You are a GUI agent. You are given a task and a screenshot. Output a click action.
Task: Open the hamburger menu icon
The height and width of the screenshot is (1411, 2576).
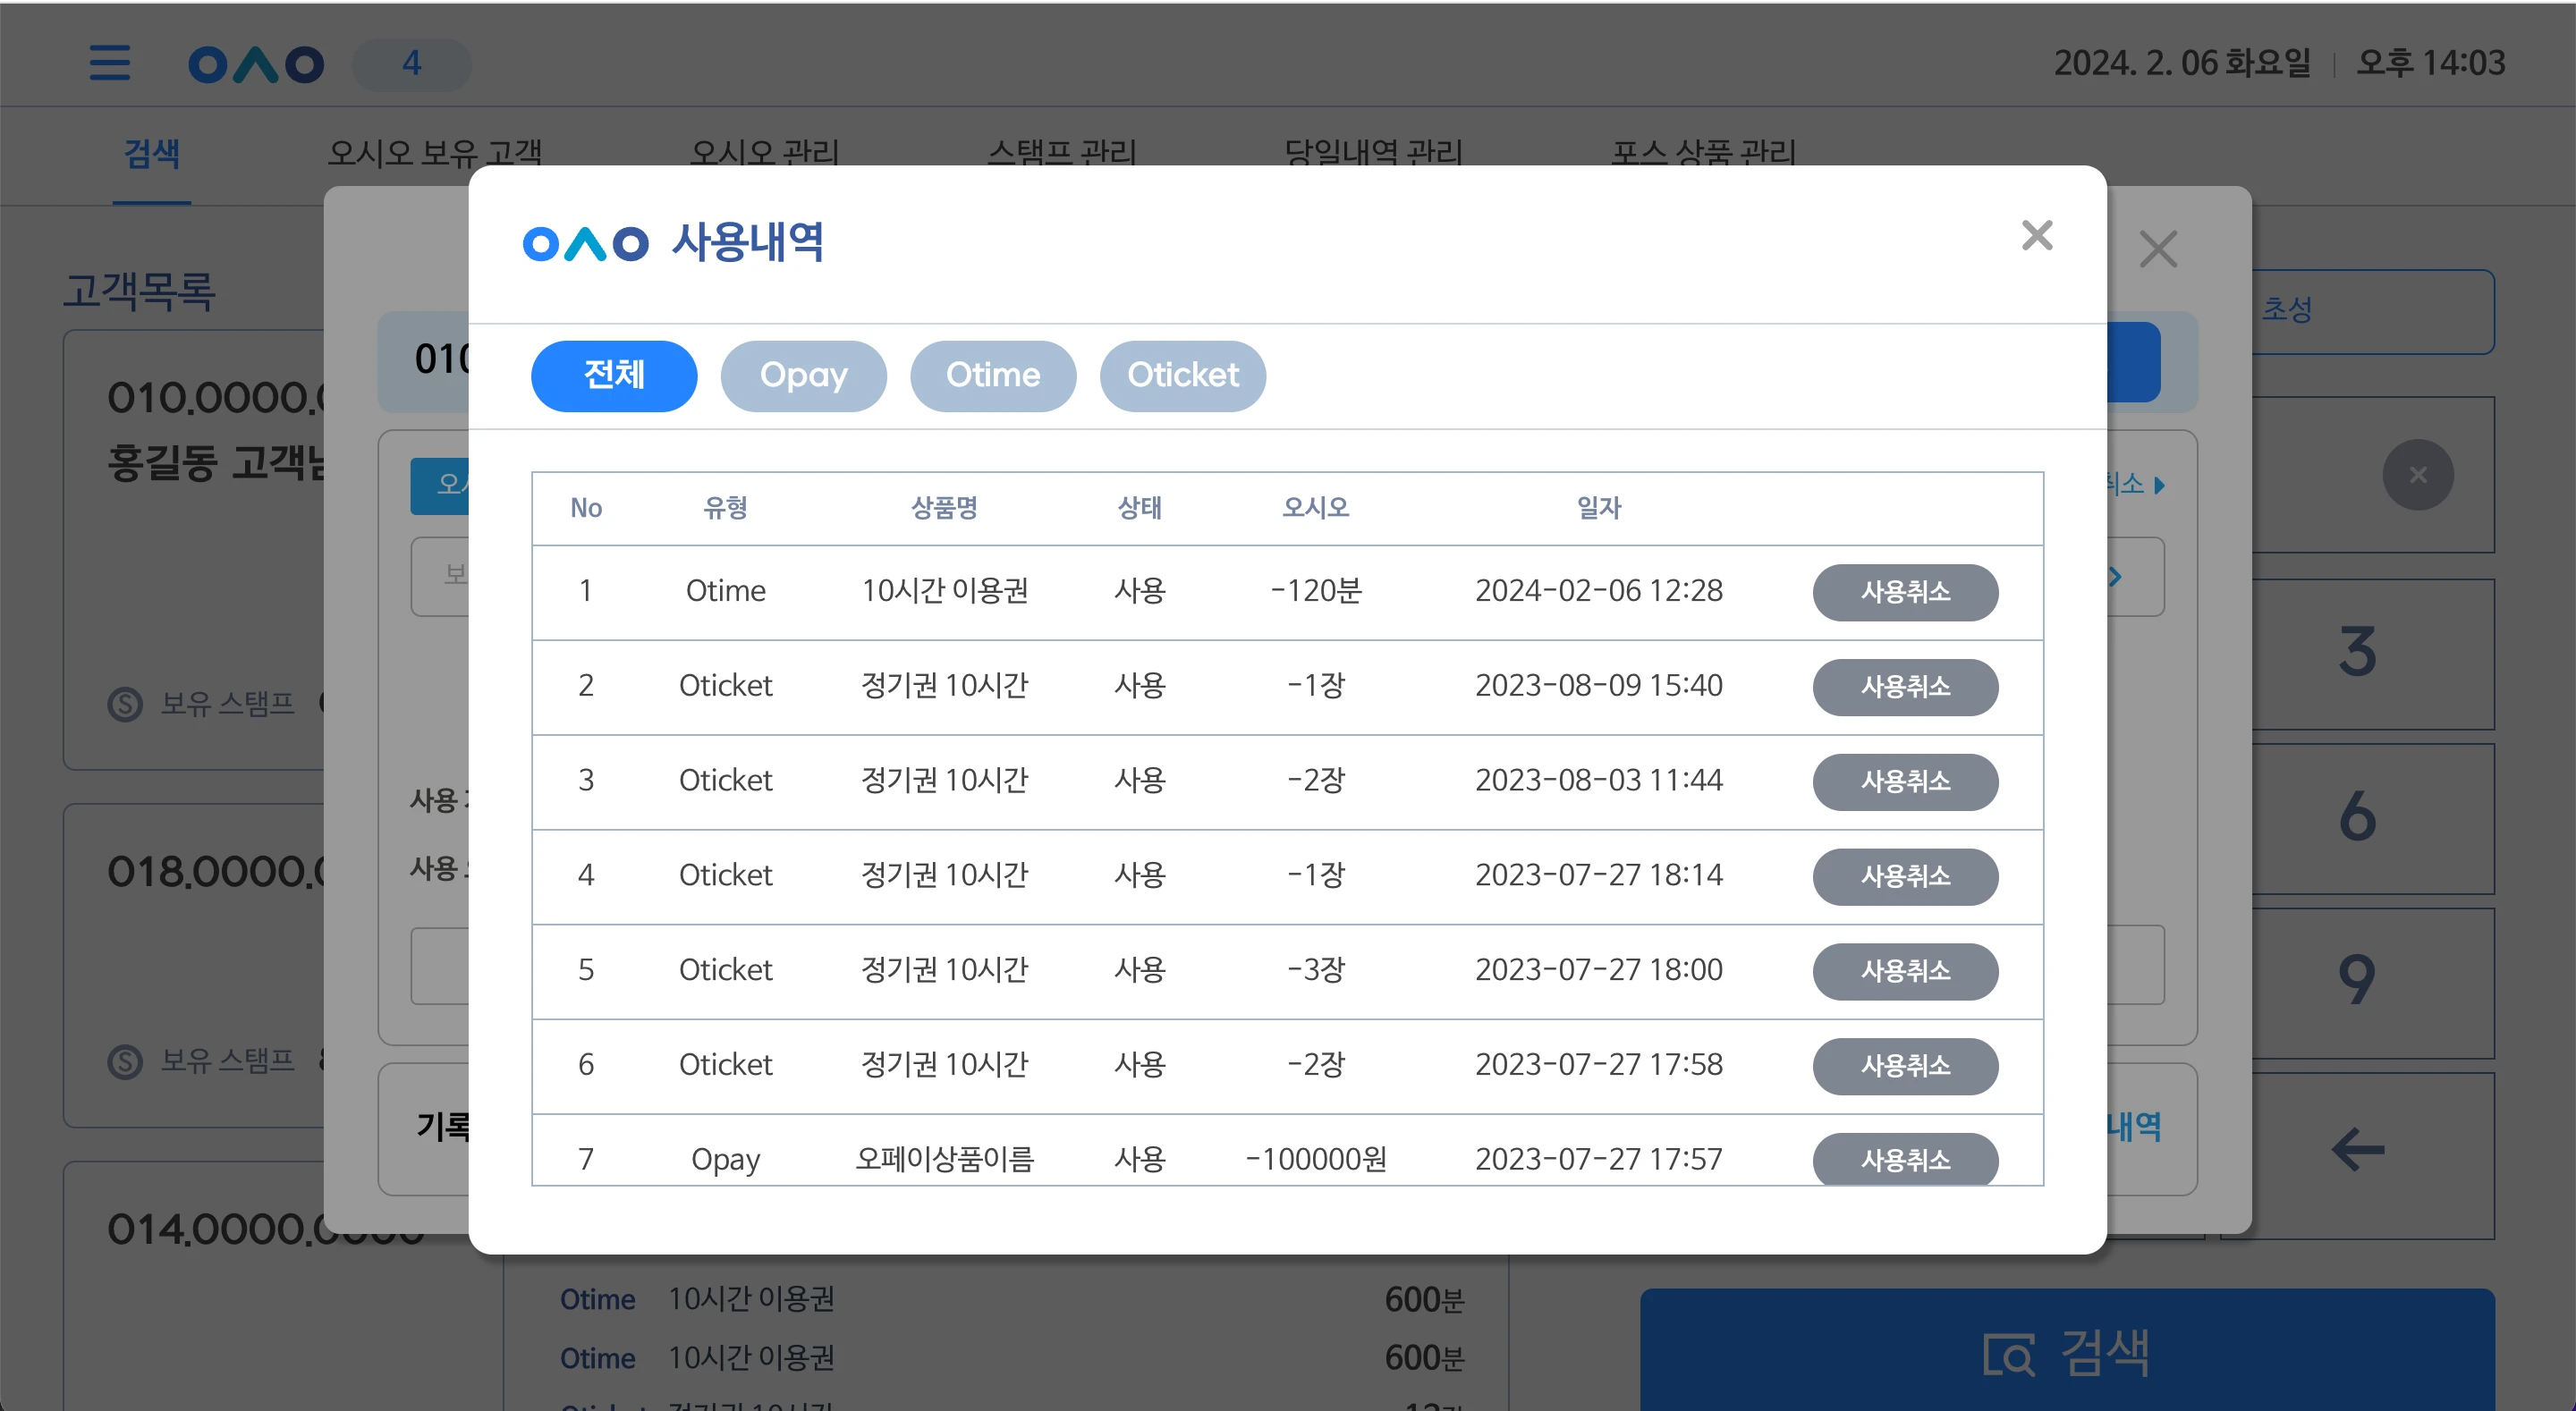tap(109, 63)
